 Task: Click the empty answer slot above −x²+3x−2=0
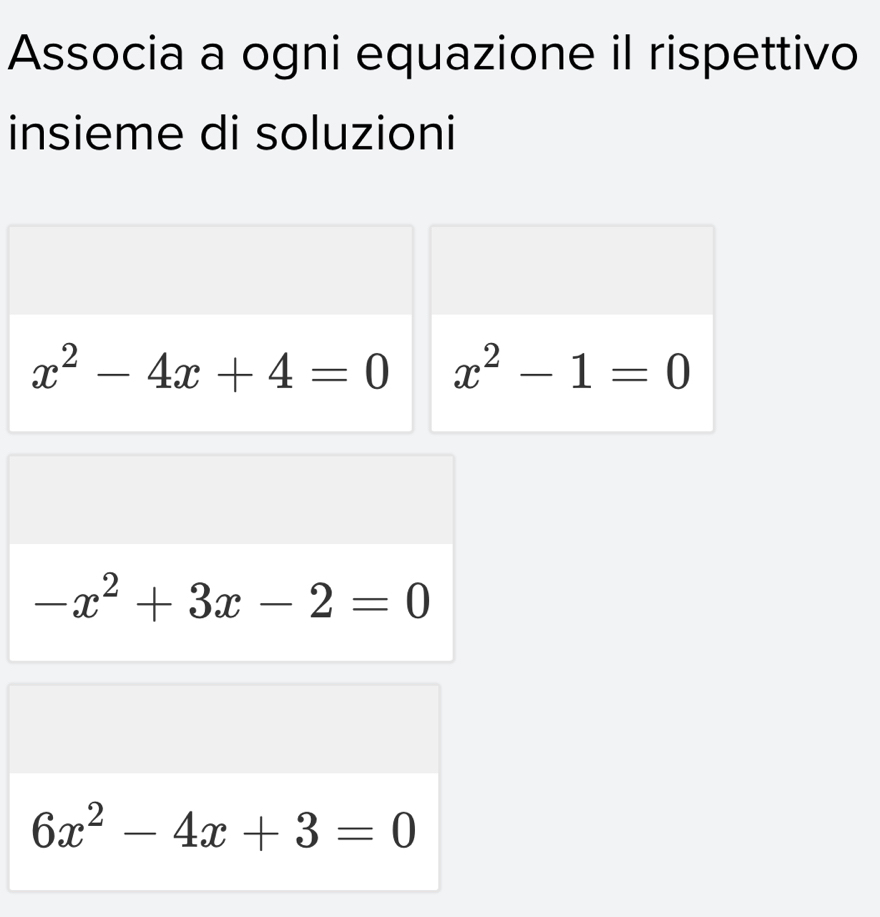[231, 500]
